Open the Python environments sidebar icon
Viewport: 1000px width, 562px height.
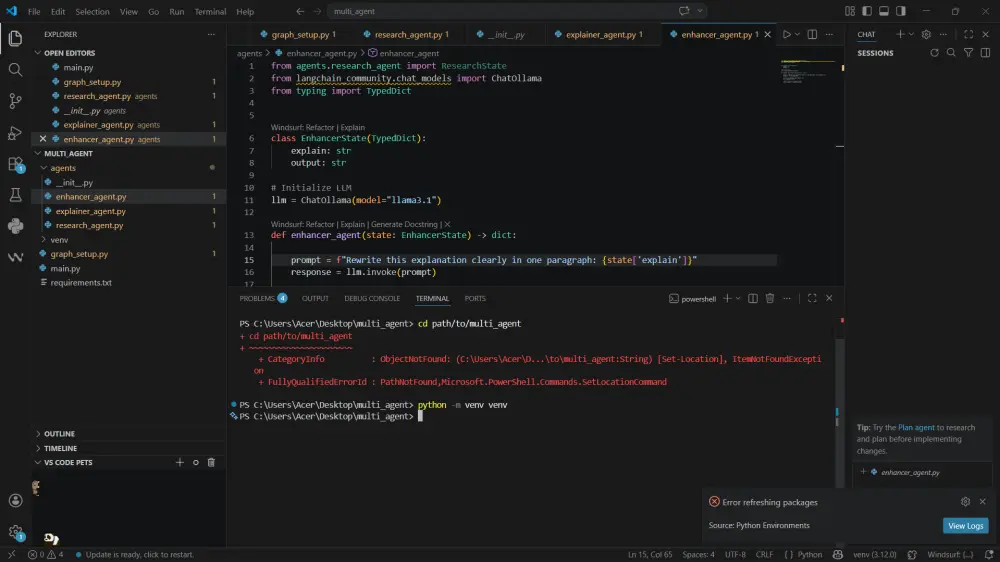coord(15,226)
